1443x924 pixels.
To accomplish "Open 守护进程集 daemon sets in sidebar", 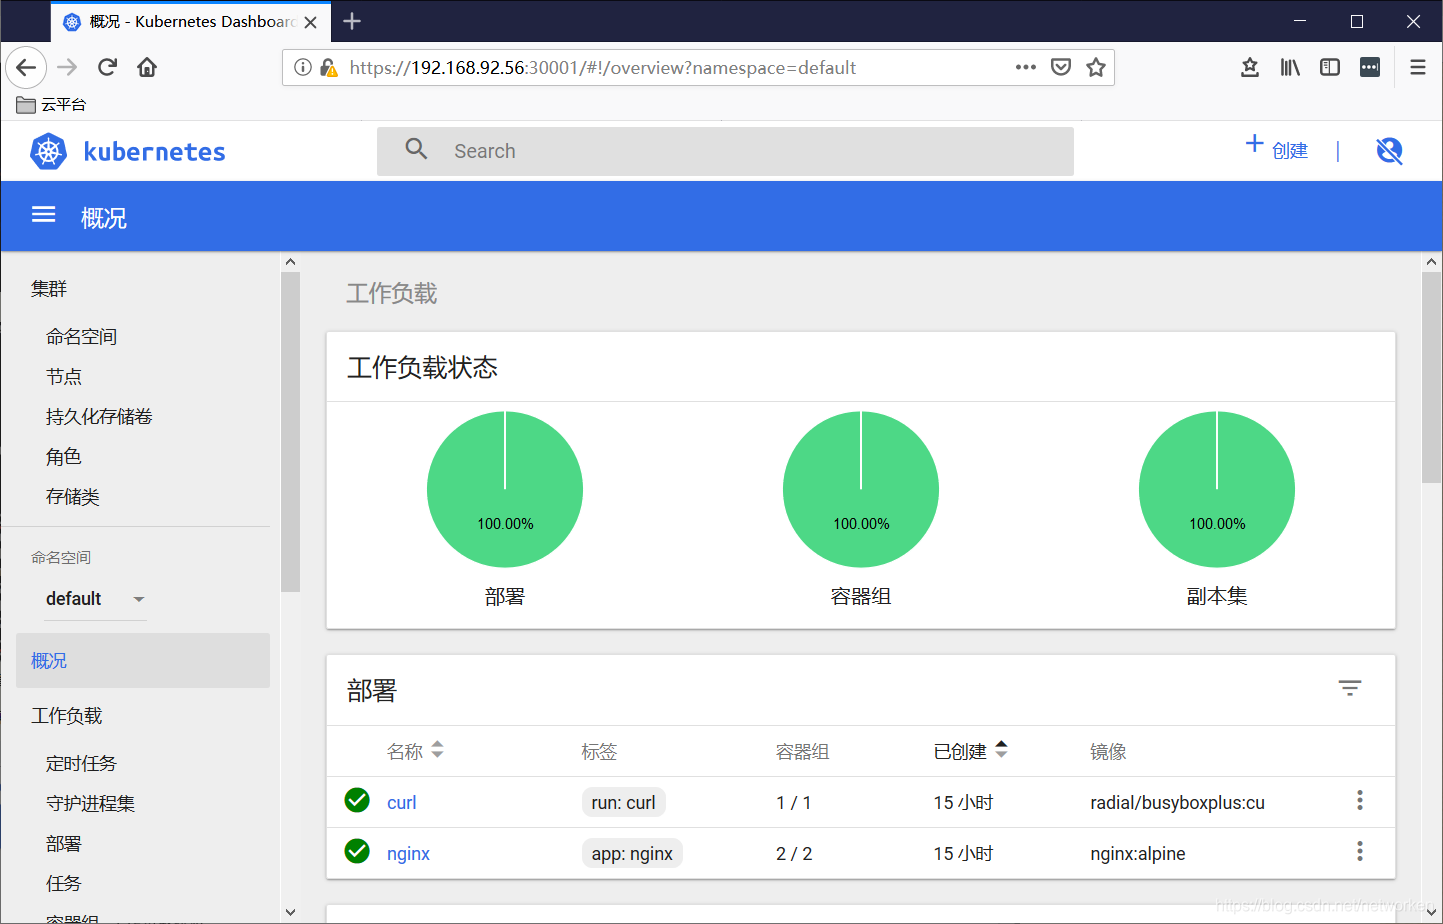I will [91, 804].
